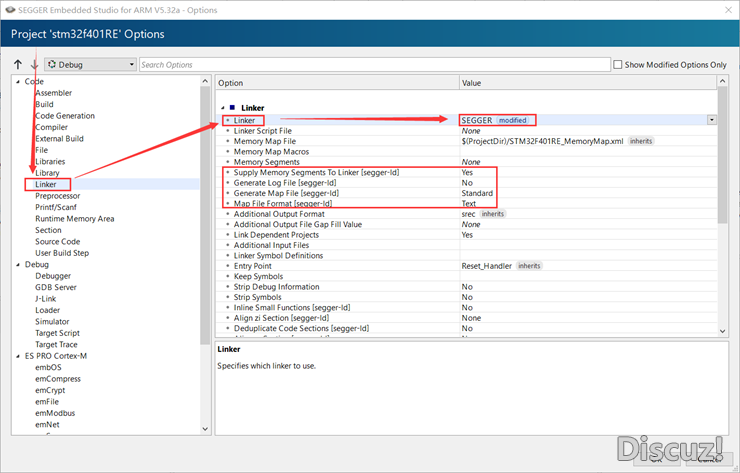Select emFile category

pos(47,402)
